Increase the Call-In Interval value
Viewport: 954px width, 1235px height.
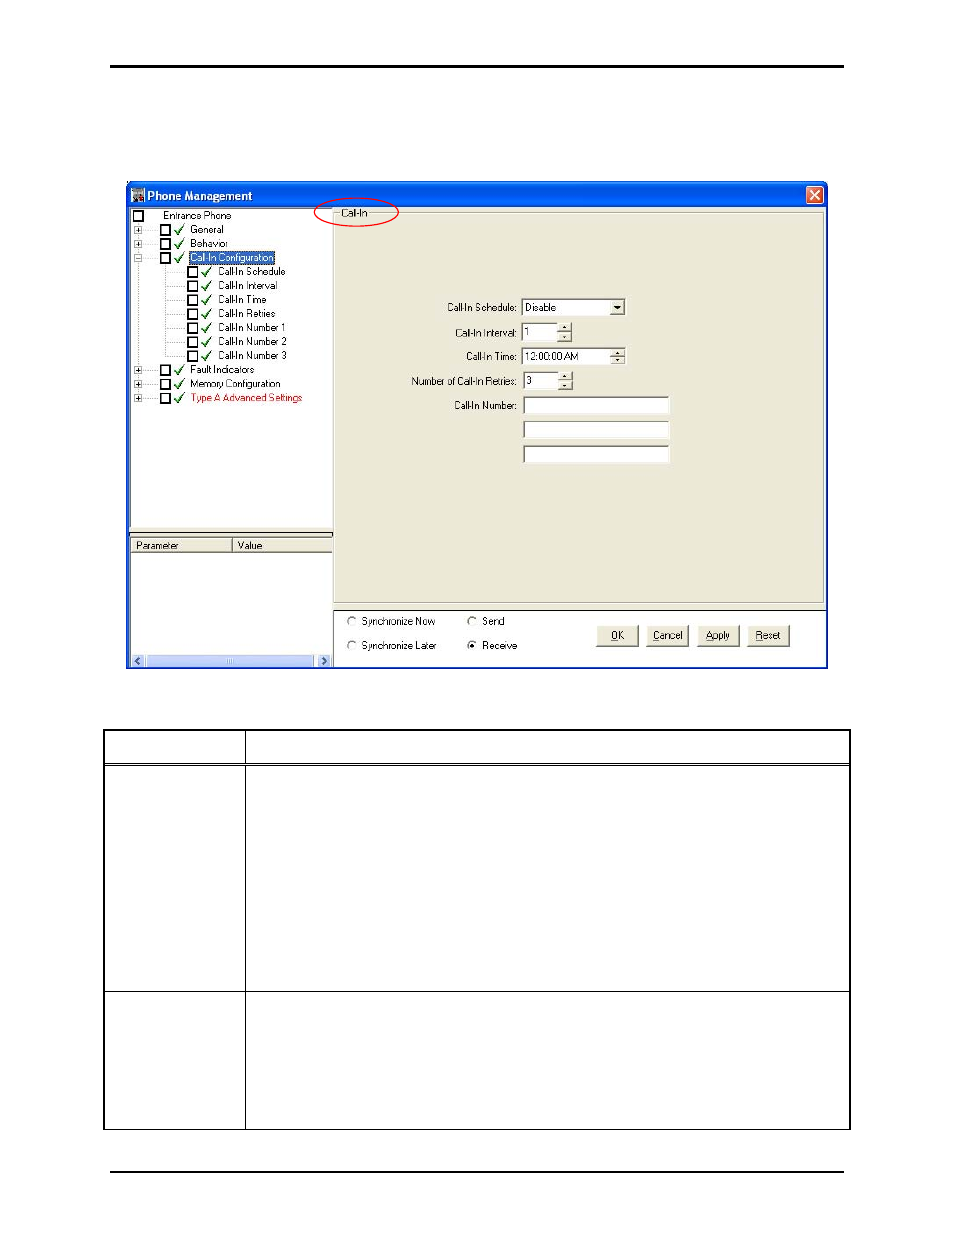pos(565,328)
